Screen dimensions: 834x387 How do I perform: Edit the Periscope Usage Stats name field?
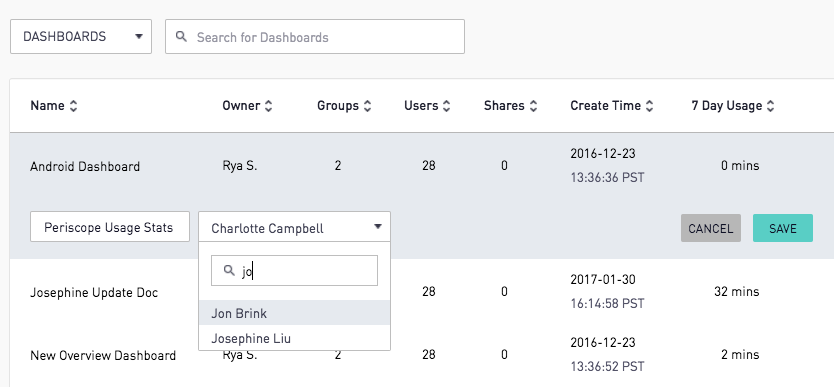pos(110,227)
